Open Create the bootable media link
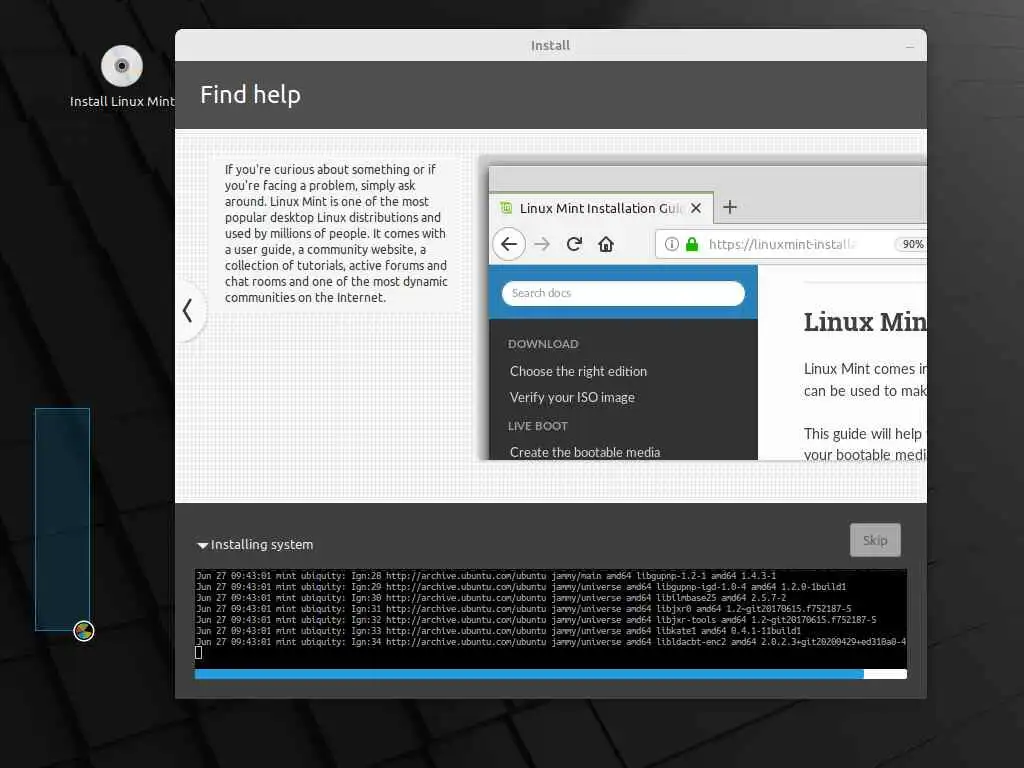Screen dimensions: 1024x768 click(x=584, y=452)
